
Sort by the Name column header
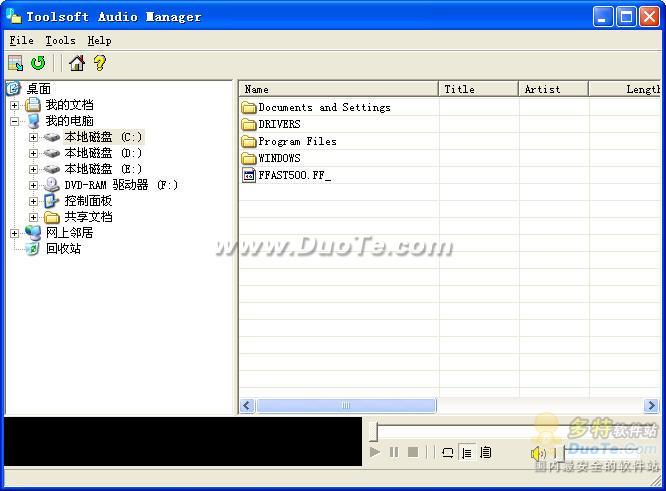pos(339,89)
